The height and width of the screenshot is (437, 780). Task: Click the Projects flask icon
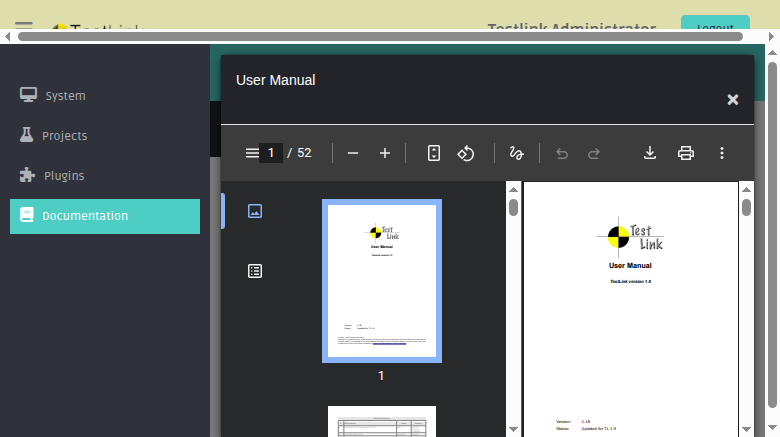[26, 134]
